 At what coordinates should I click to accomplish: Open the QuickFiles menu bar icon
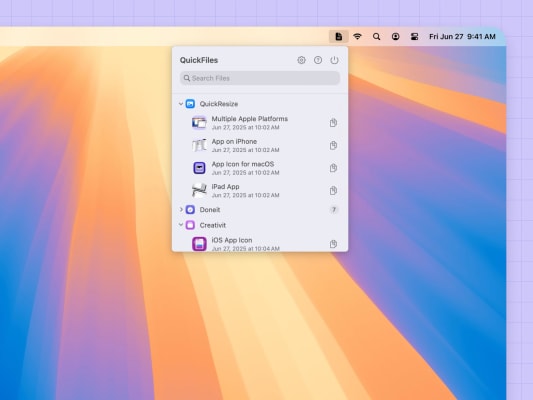pos(339,36)
